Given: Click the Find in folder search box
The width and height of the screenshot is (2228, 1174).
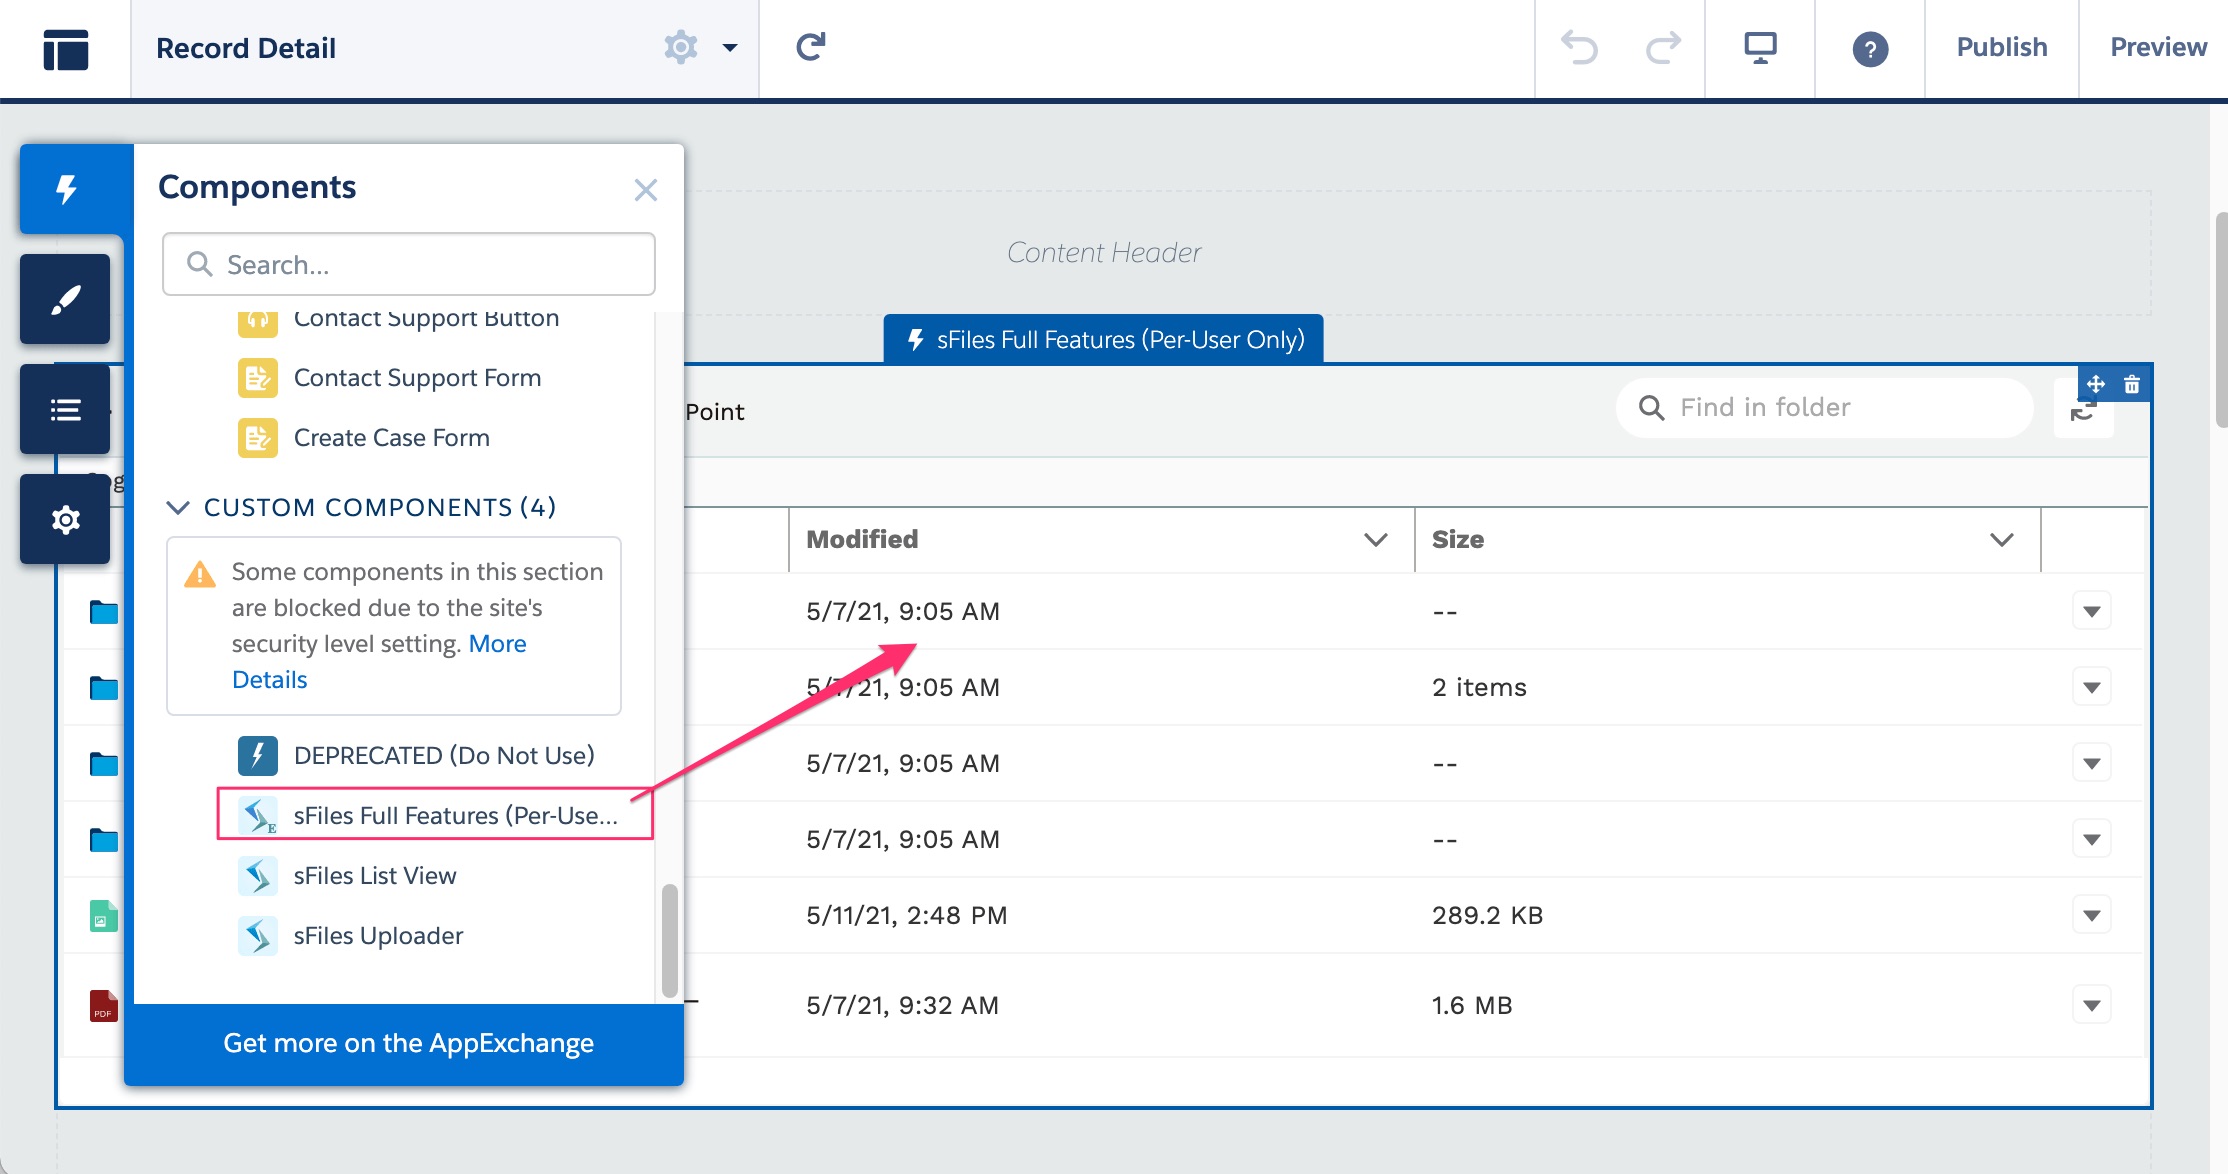Looking at the screenshot, I should (1825, 408).
